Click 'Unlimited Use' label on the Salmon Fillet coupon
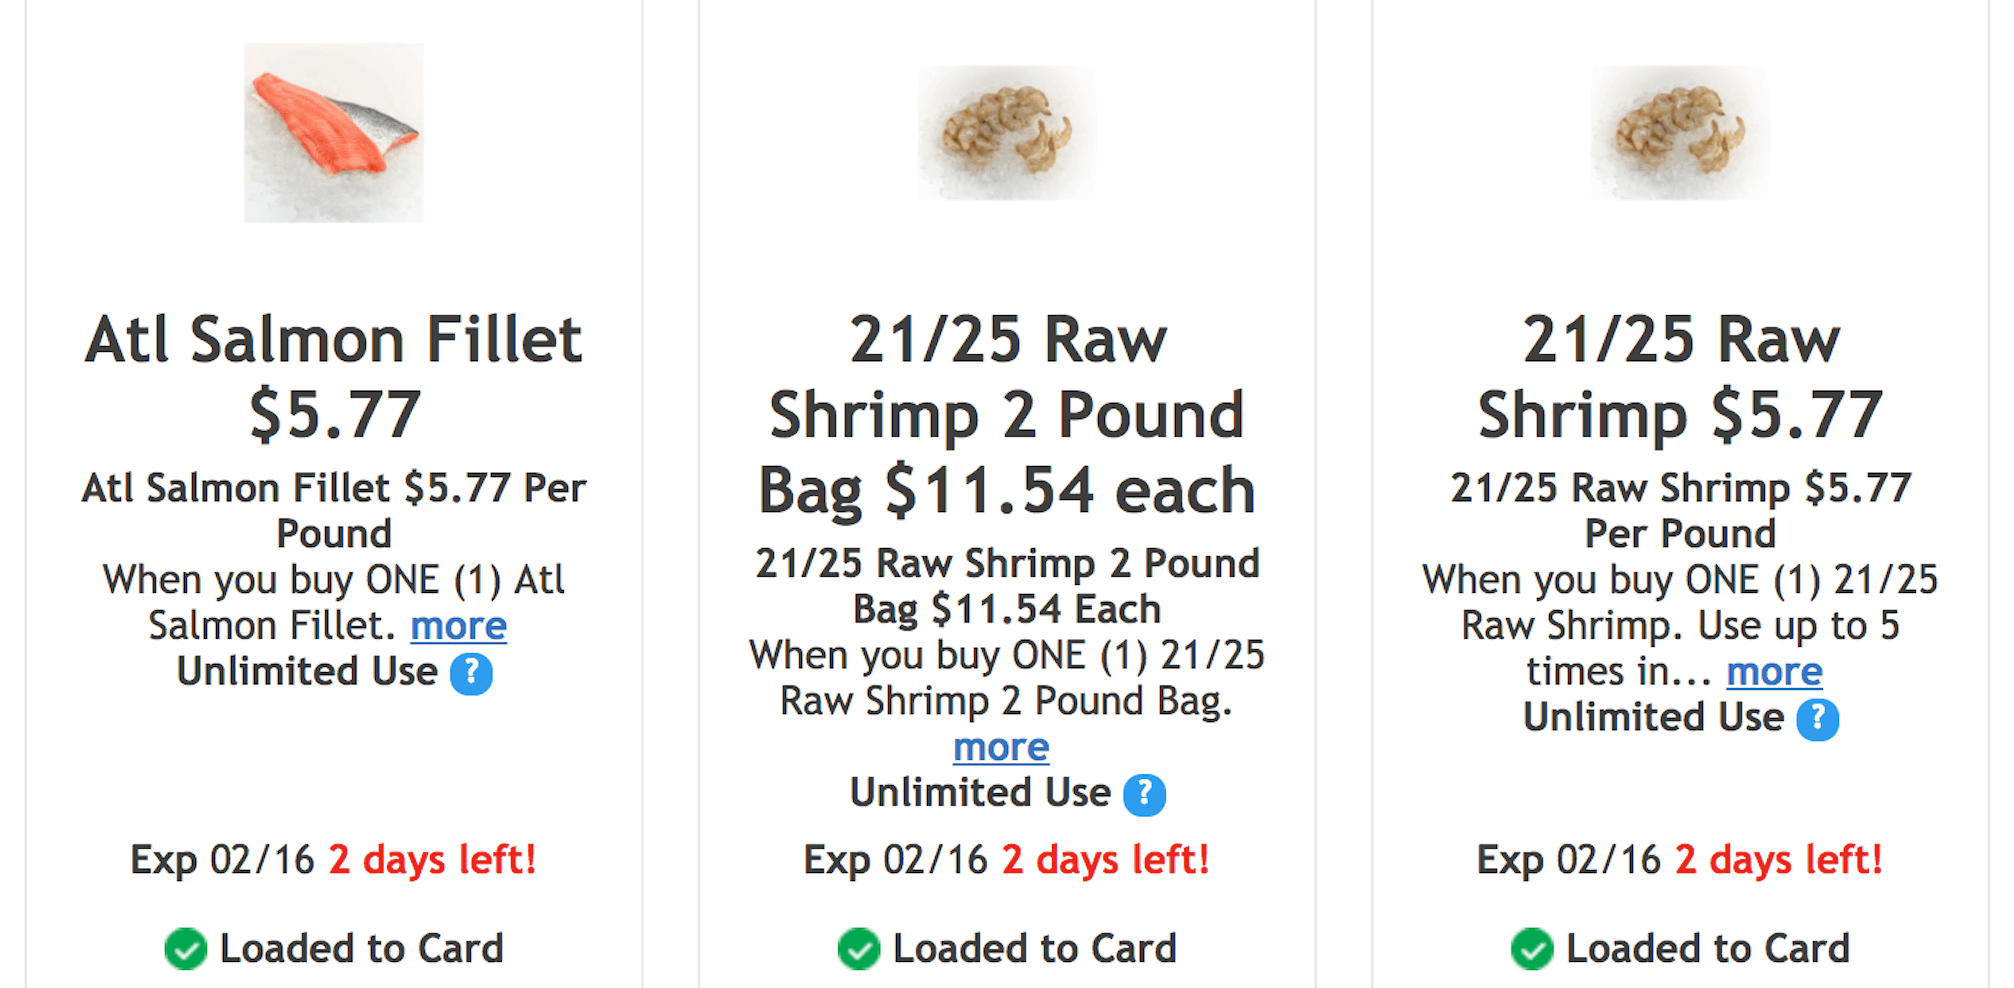Image resolution: width=2014 pixels, height=988 pixels. pyautogui.click(x=307, y=671)
